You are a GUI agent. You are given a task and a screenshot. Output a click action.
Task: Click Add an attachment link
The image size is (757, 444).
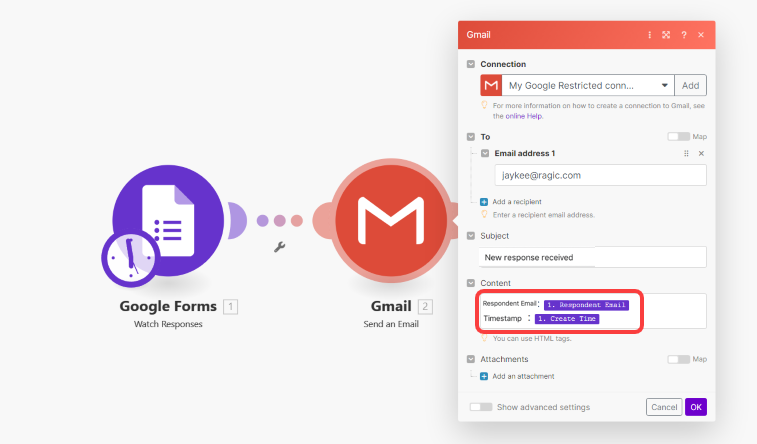click(523, 376)
